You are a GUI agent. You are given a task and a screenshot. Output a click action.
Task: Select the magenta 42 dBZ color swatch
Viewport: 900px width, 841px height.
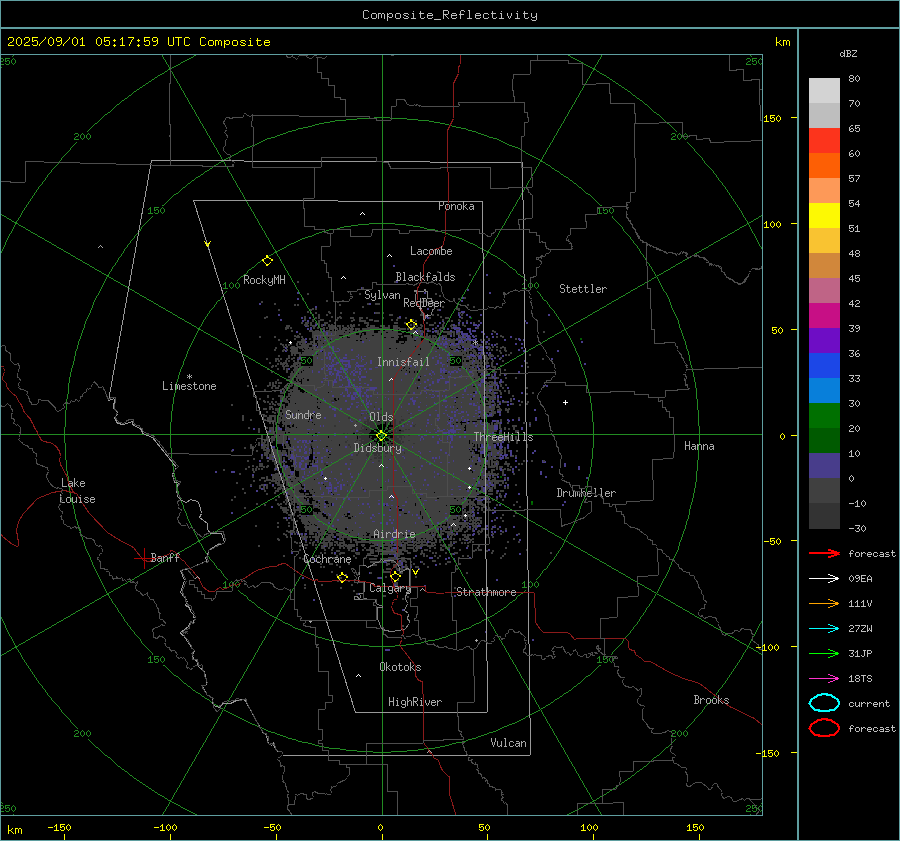824,316
